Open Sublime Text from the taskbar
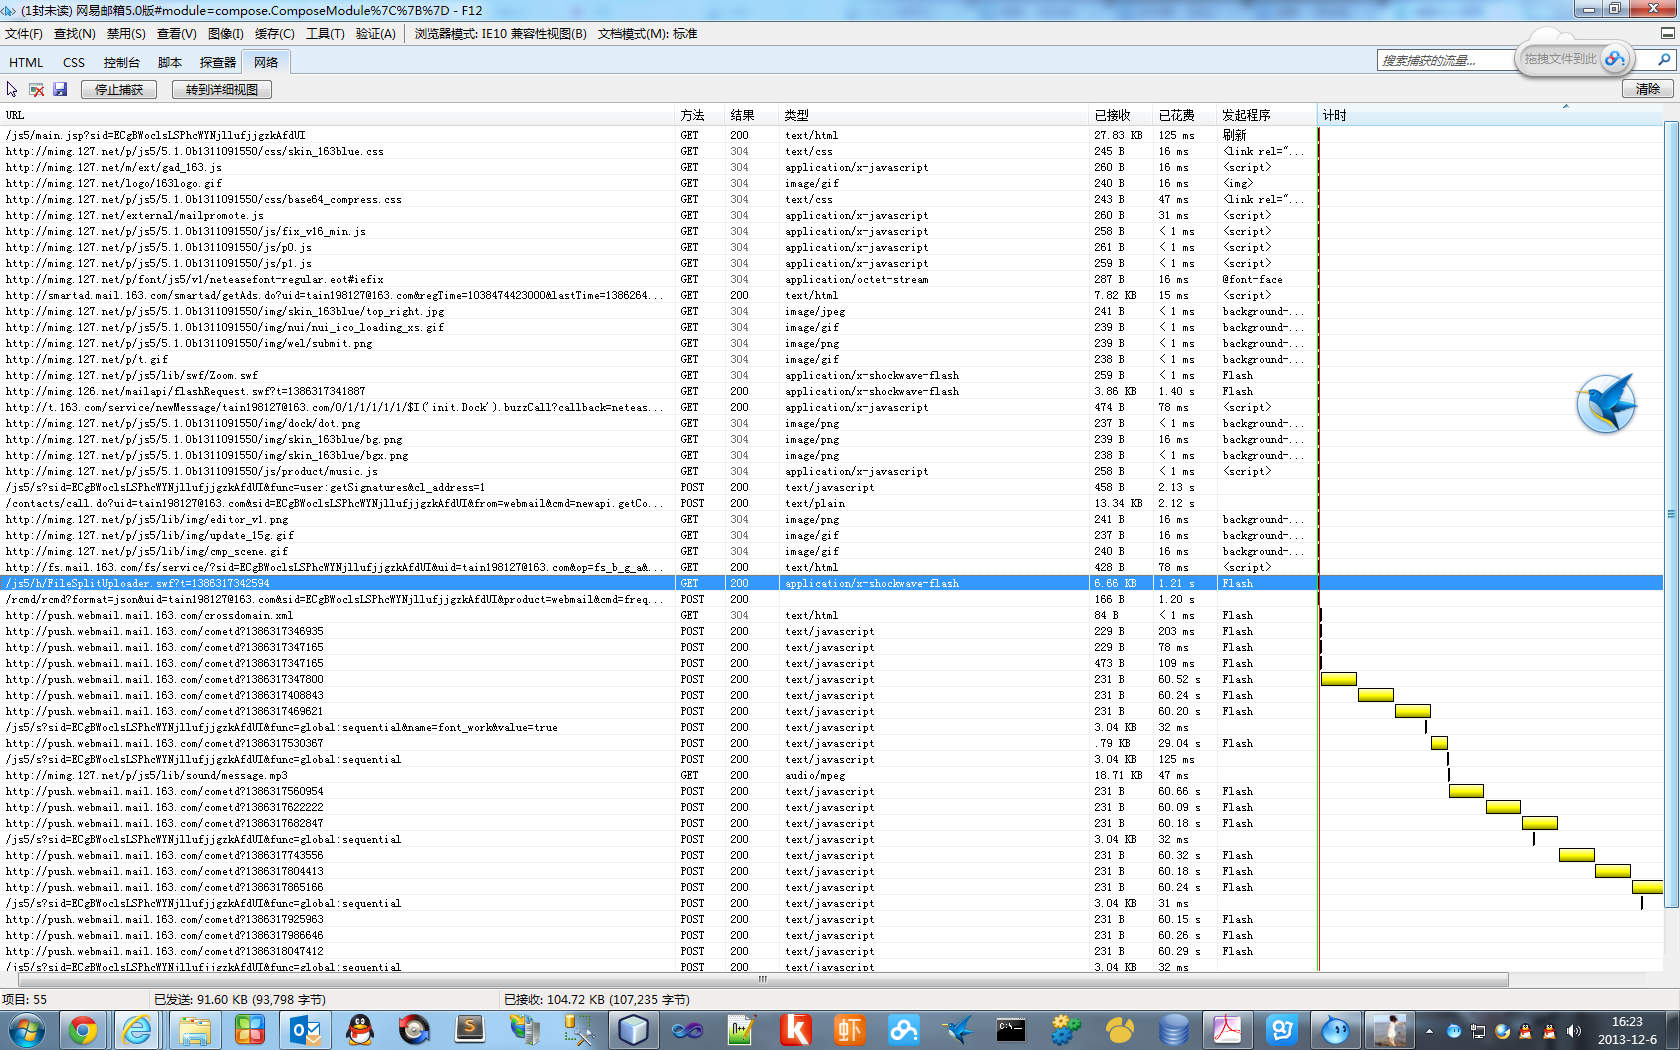This screenshot has height=1050, width=1680. tap(469, 1029)
